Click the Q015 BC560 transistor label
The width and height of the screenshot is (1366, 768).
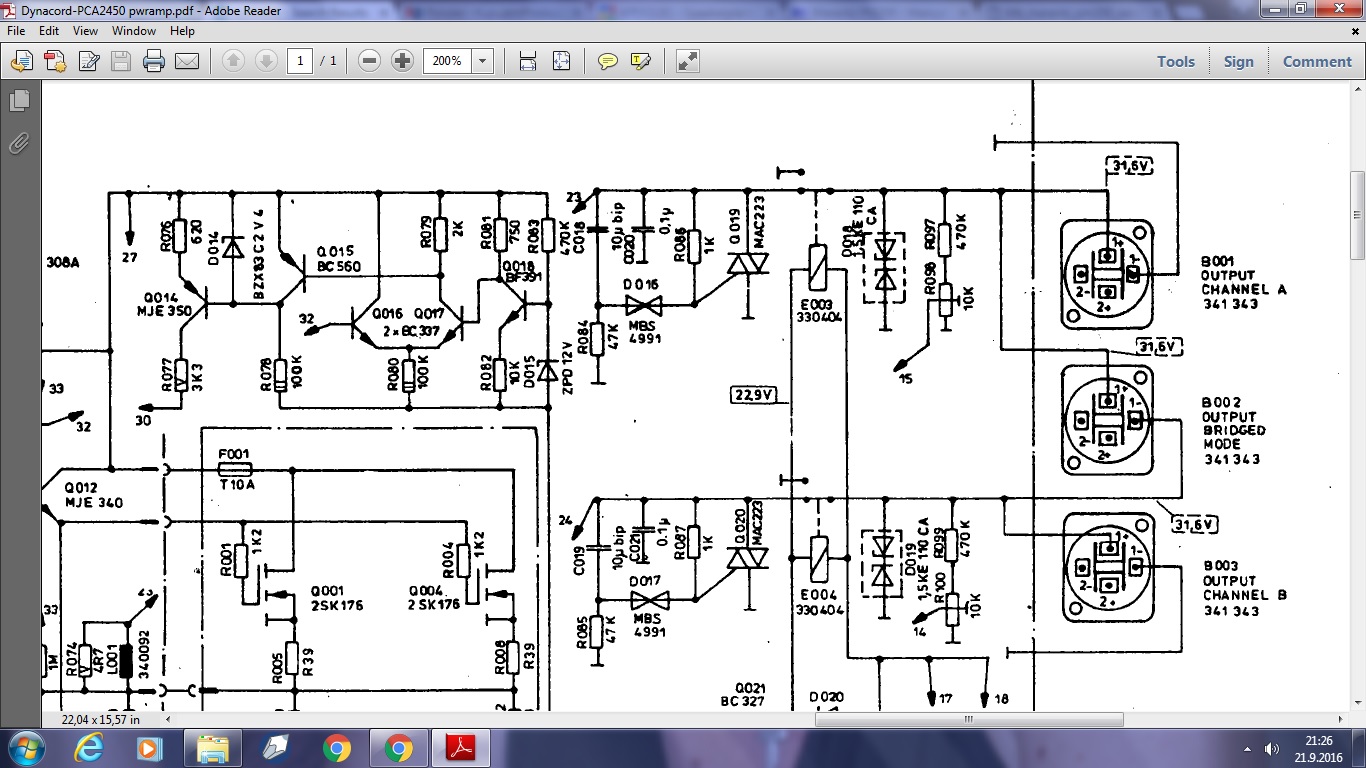click(338, 259)
